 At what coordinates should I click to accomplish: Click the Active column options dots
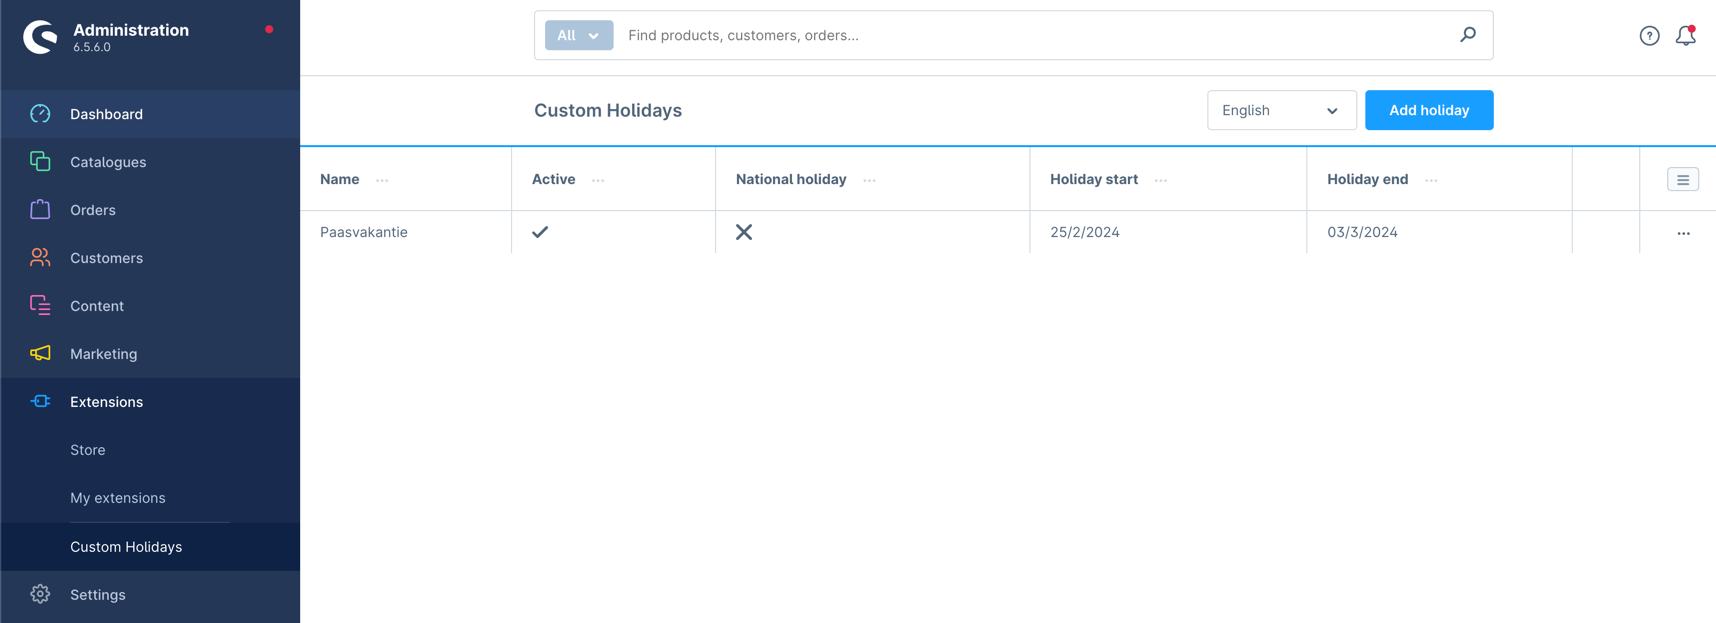(x=598, y=180)
